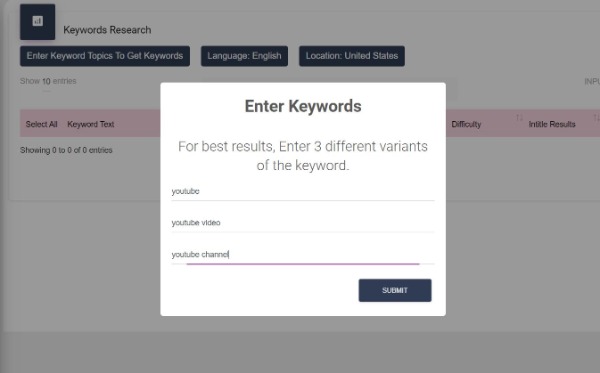Open Enter Keyword Topics To Get Keywords
This screenshot has height=373, width=600.
click(x=105, y=56)
